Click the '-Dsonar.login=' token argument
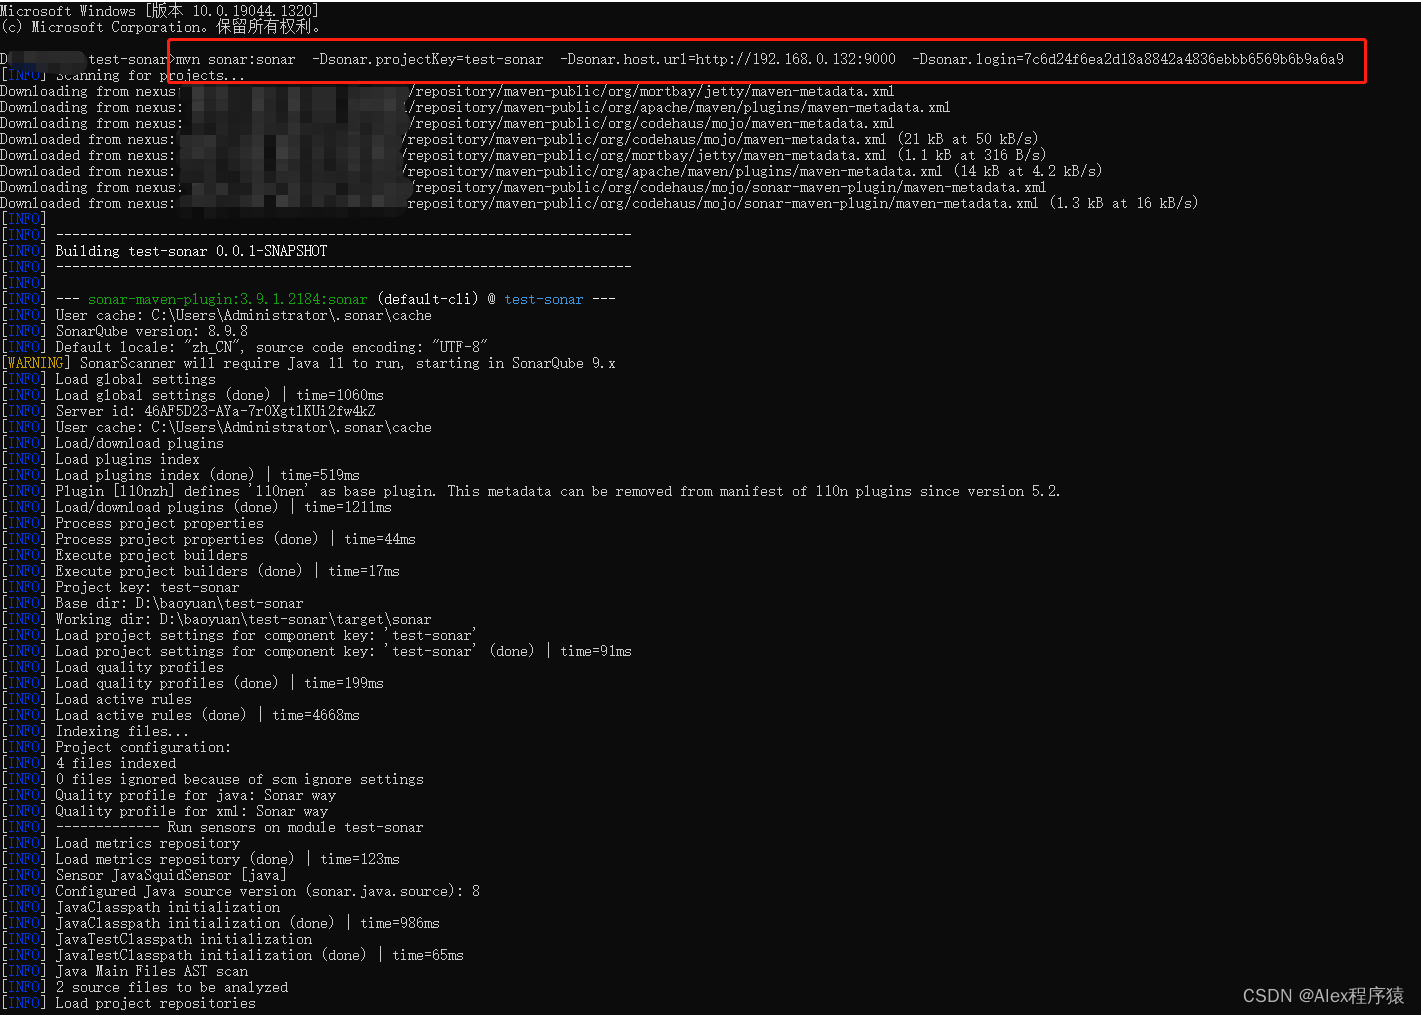Image resolution: width=1421 pixels, height=1015 pixels. [1128, 59]
